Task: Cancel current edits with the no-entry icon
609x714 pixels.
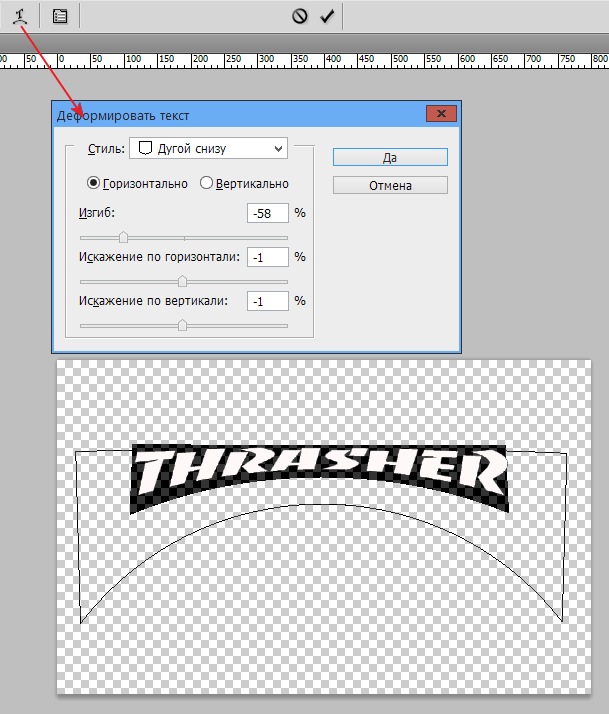Action: click(299, 16)
